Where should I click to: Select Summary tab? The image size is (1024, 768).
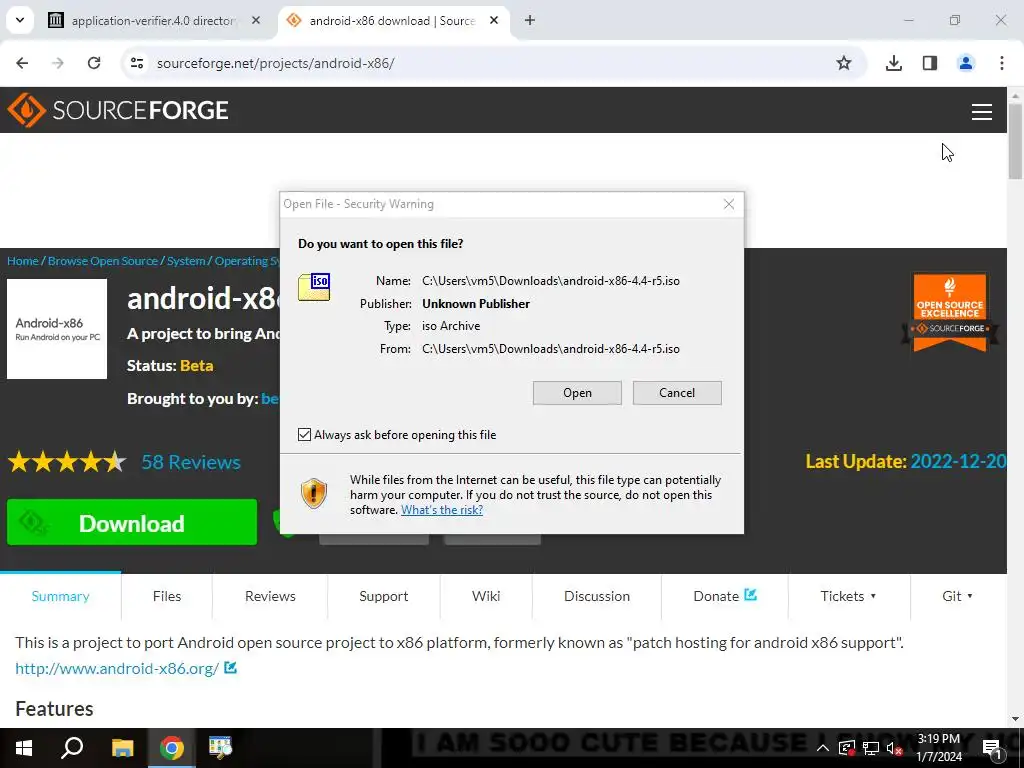point(61,596)
